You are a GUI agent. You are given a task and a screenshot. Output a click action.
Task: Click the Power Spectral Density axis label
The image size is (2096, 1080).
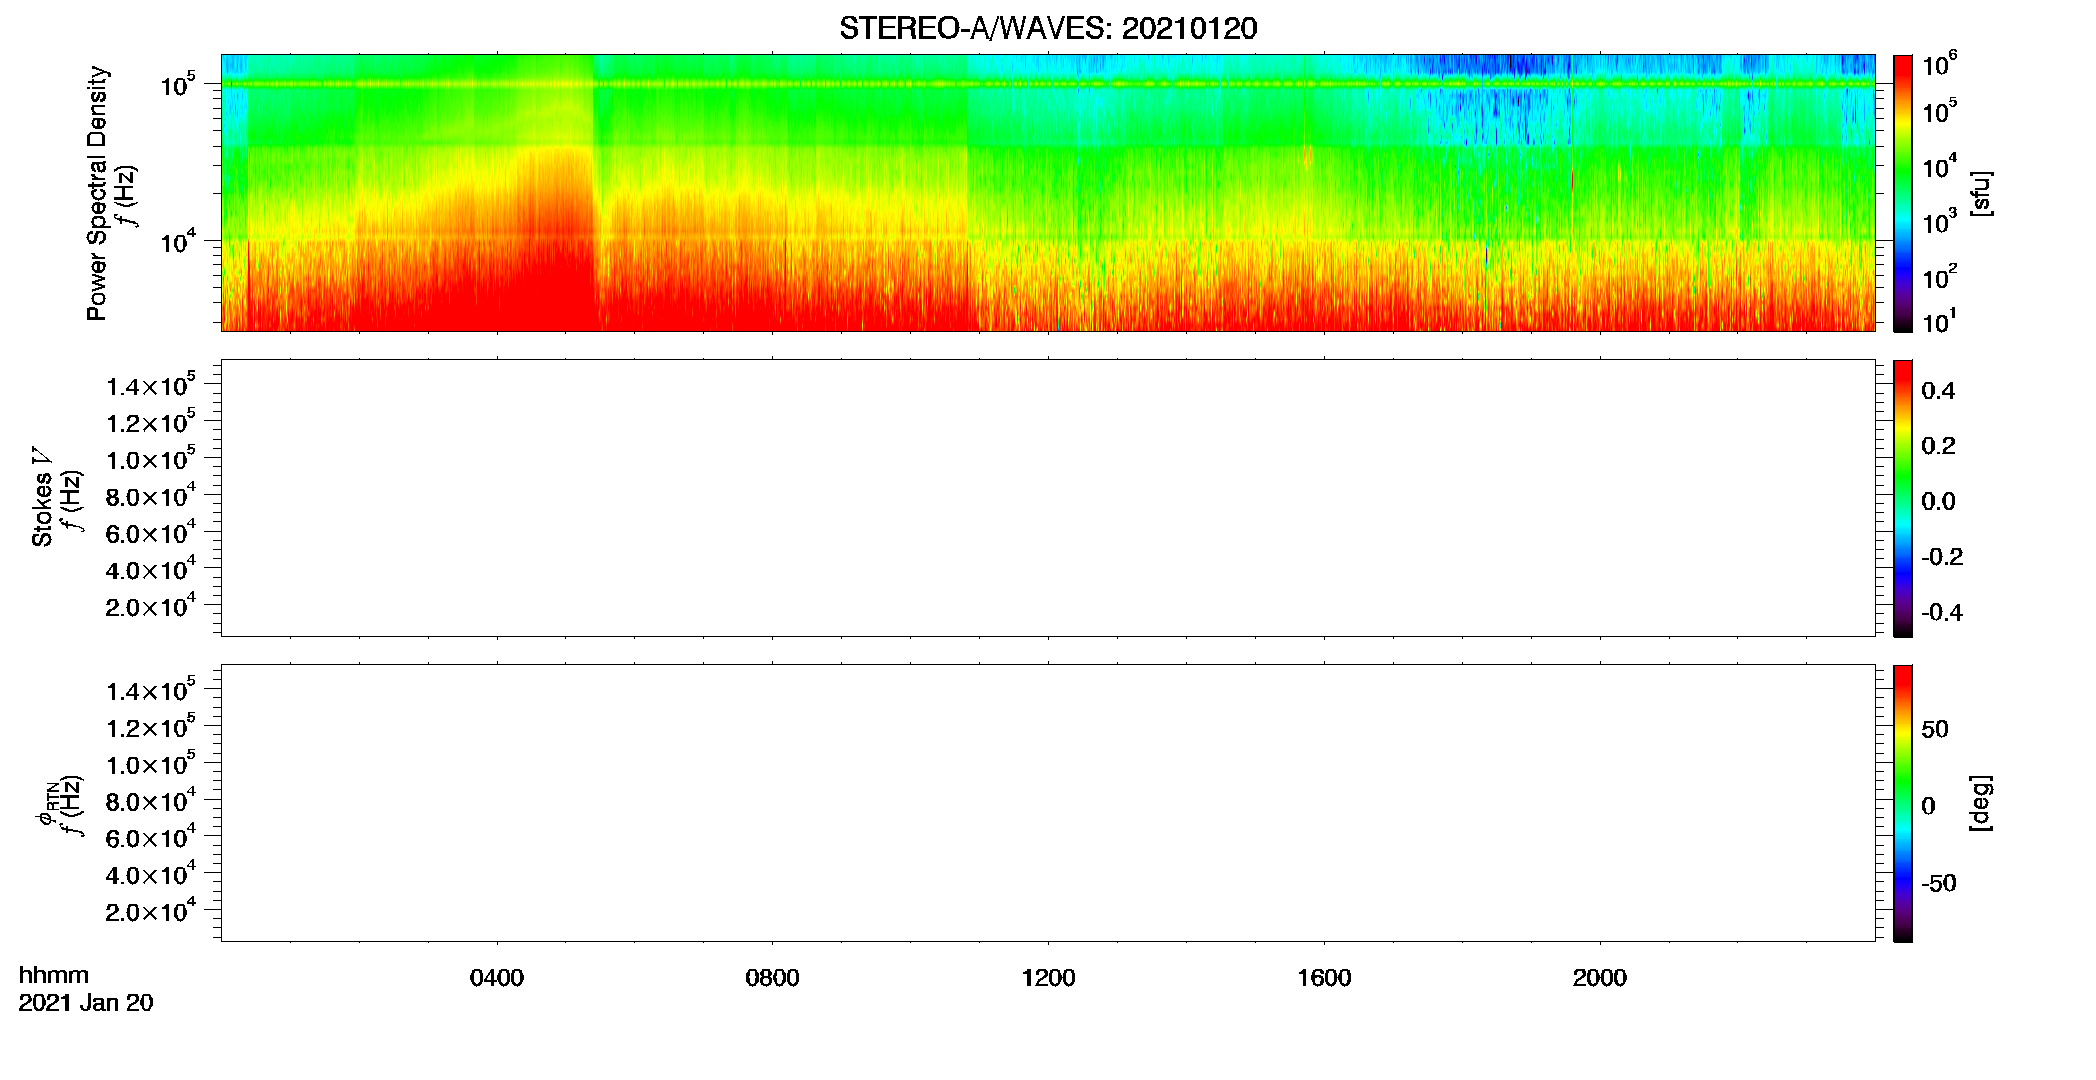click(97, 193)
